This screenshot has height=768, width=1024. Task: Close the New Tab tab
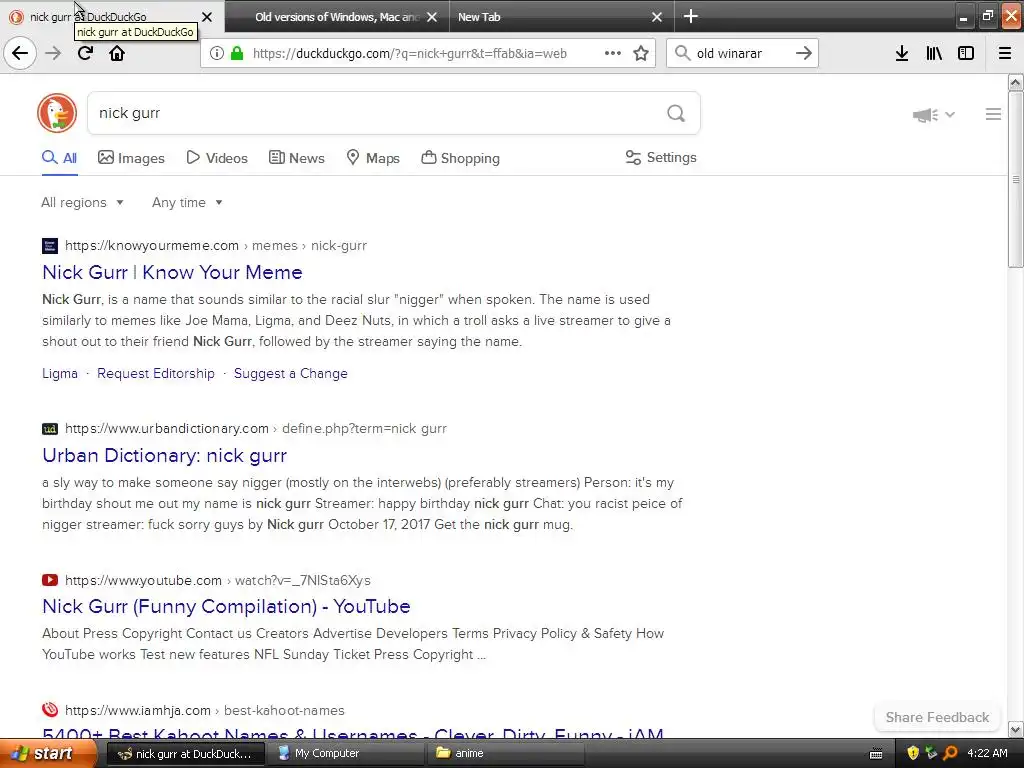tap(657, 17)
